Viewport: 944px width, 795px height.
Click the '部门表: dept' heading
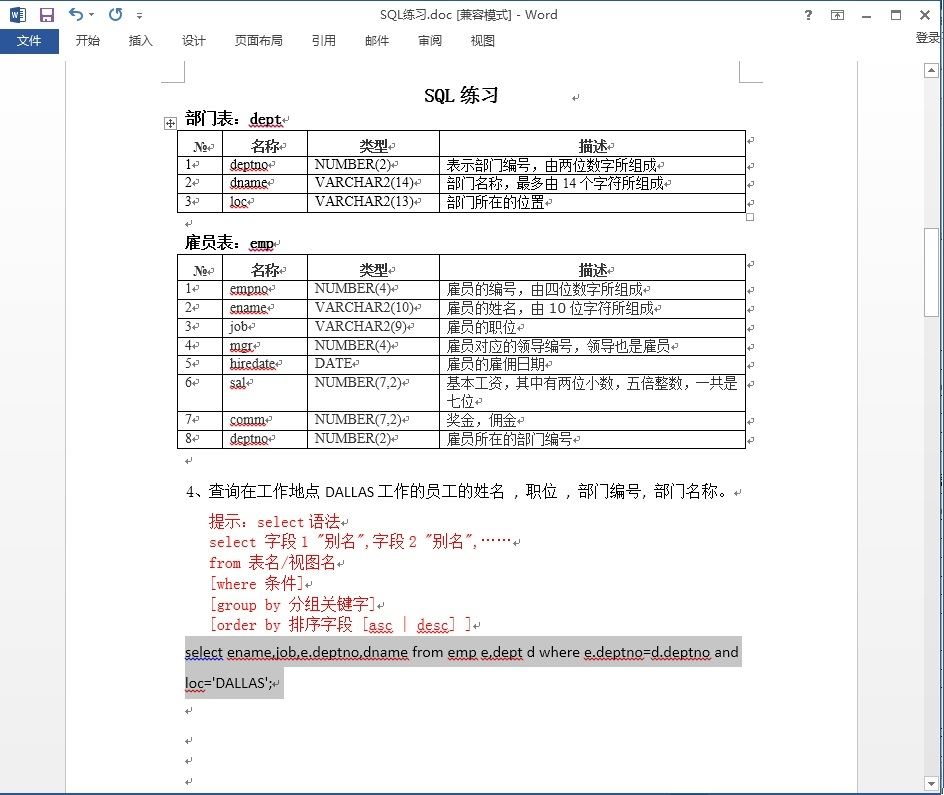click(x=233, y=119)
